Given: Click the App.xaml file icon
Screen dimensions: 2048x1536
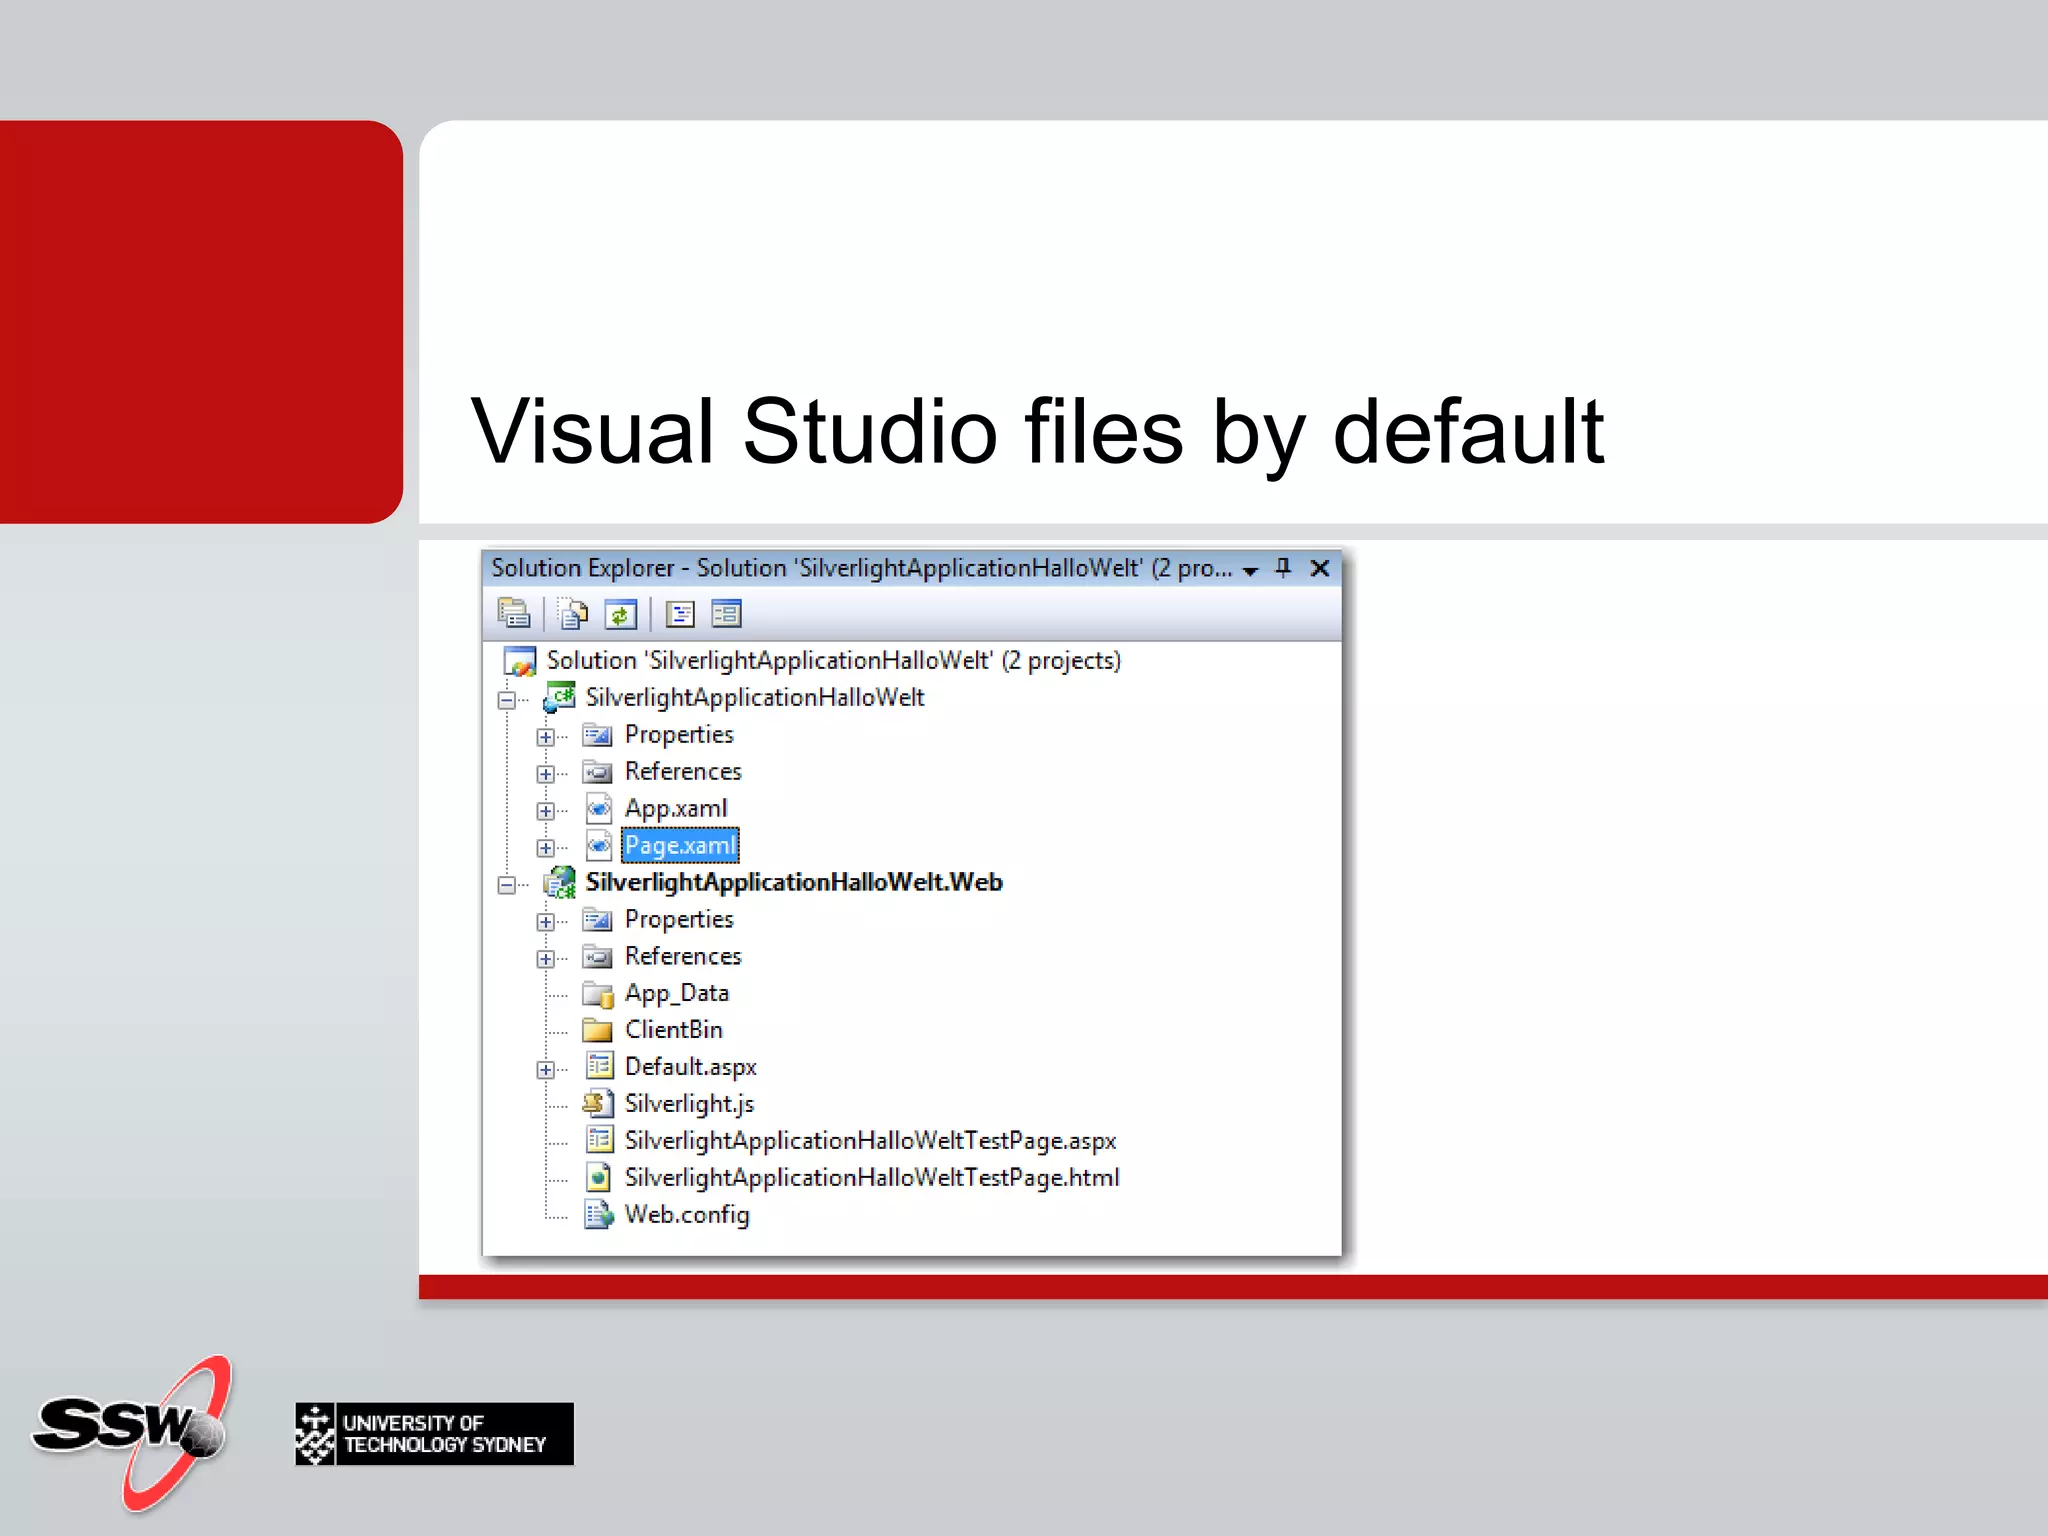Looking at the screenshot, I should [598, 809].
